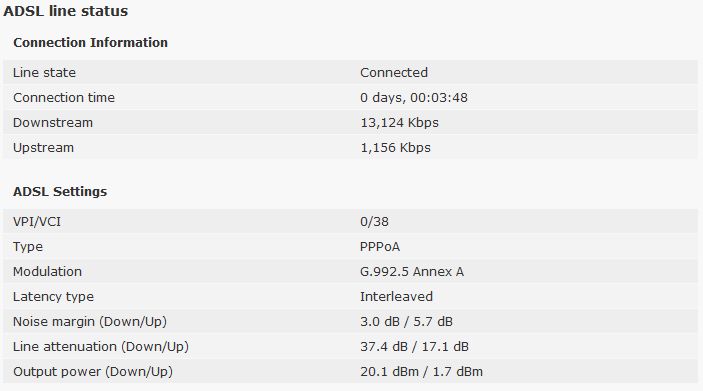This screenshot has width=703, height=391.
Task: Click the Connection time row label
Action: 64,98
